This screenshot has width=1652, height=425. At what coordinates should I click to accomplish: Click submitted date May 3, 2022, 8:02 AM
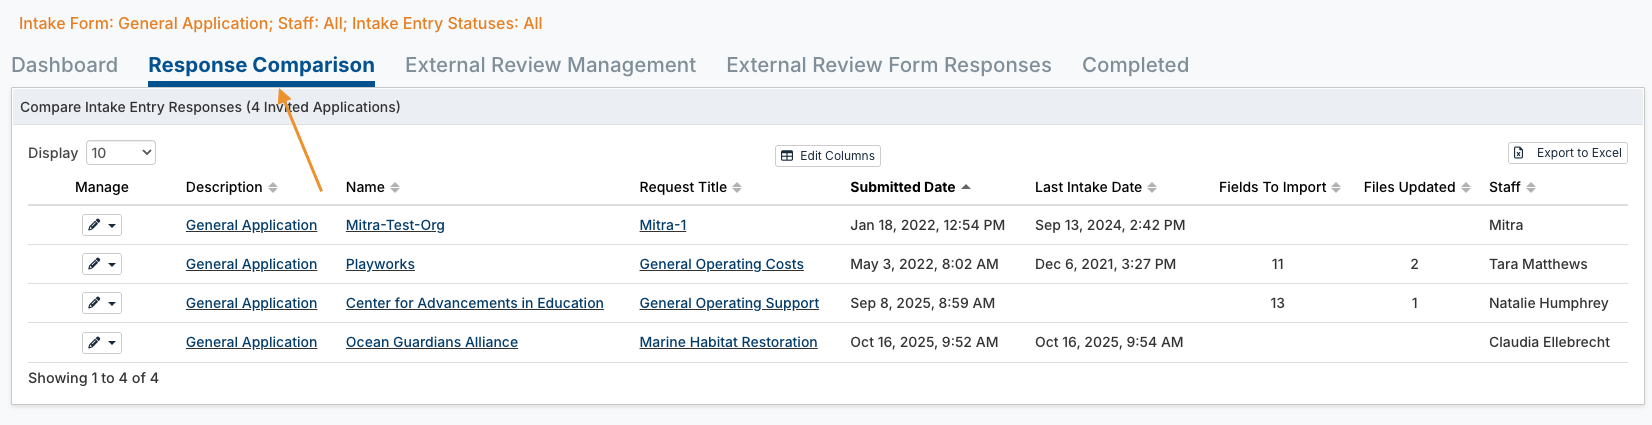(x=925, y=264)
